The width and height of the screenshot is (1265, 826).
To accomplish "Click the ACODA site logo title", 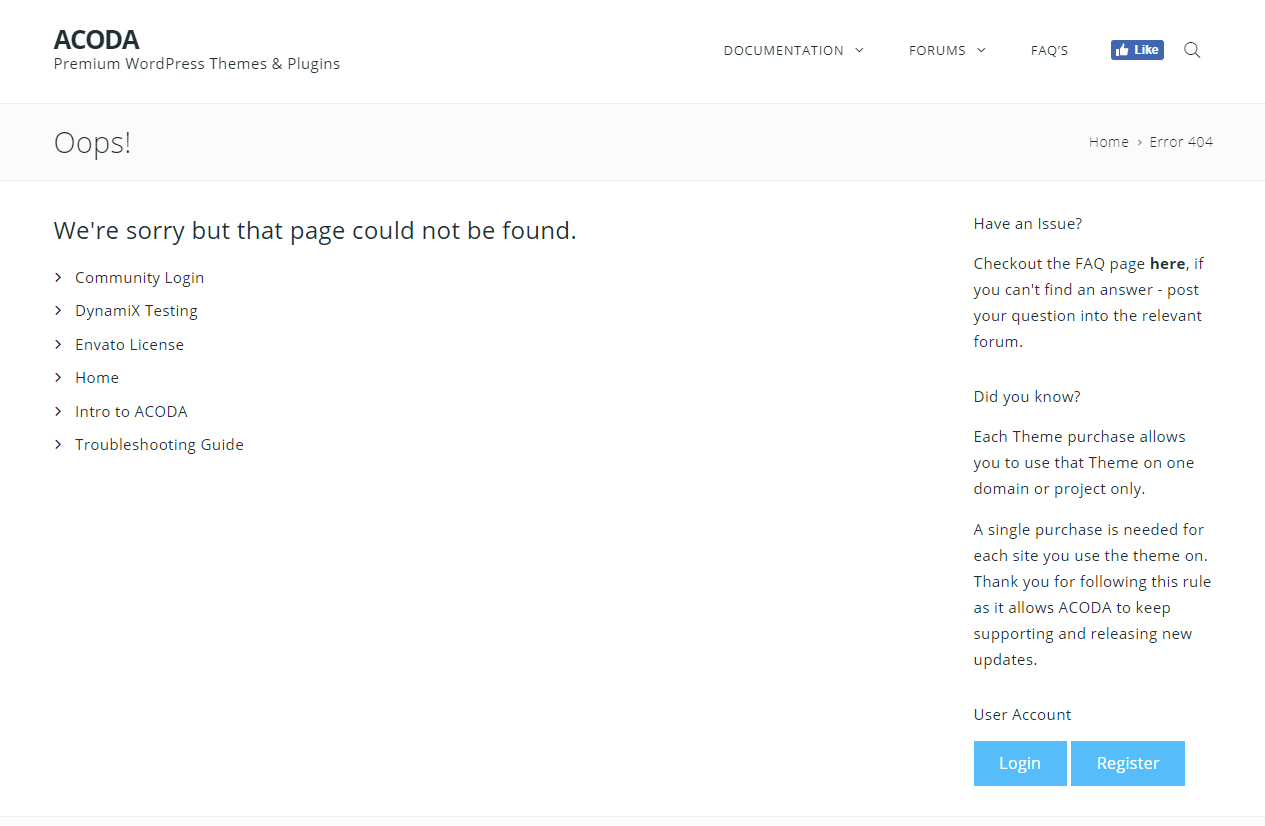I will (x=96, y=40).
